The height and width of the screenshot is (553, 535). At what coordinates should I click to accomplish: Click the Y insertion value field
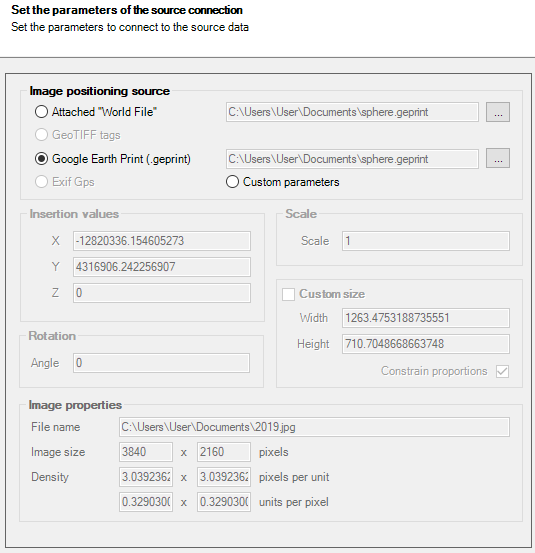[x=162, y=267]
